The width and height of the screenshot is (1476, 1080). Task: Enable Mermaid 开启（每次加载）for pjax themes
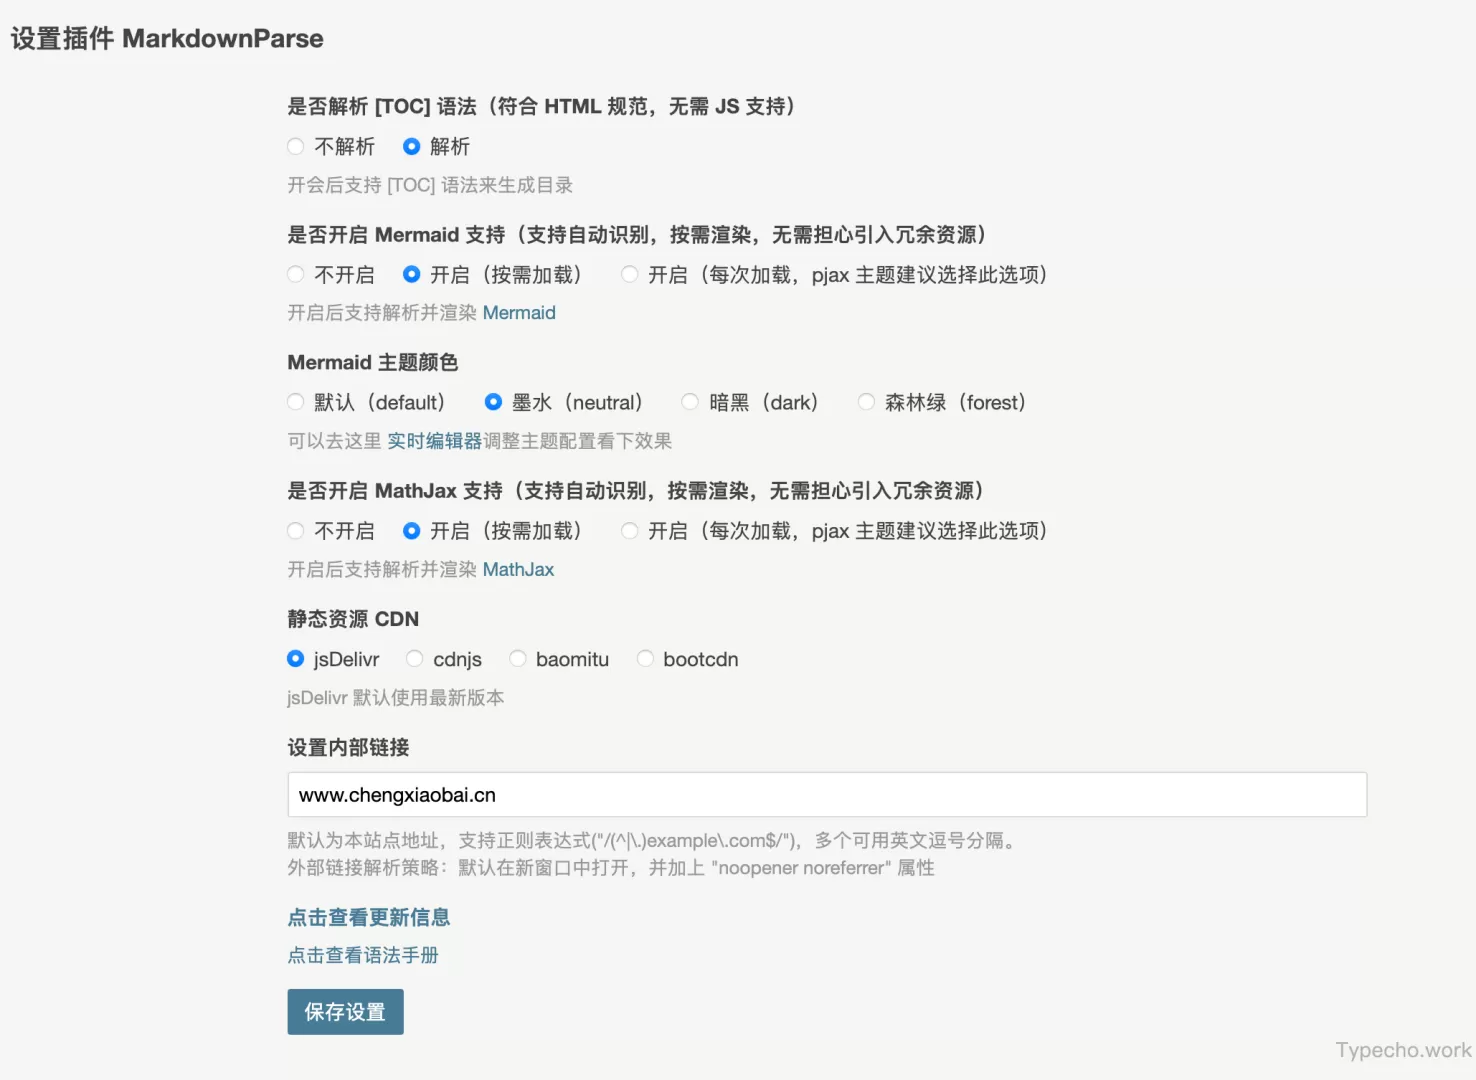tap(629, 274)
